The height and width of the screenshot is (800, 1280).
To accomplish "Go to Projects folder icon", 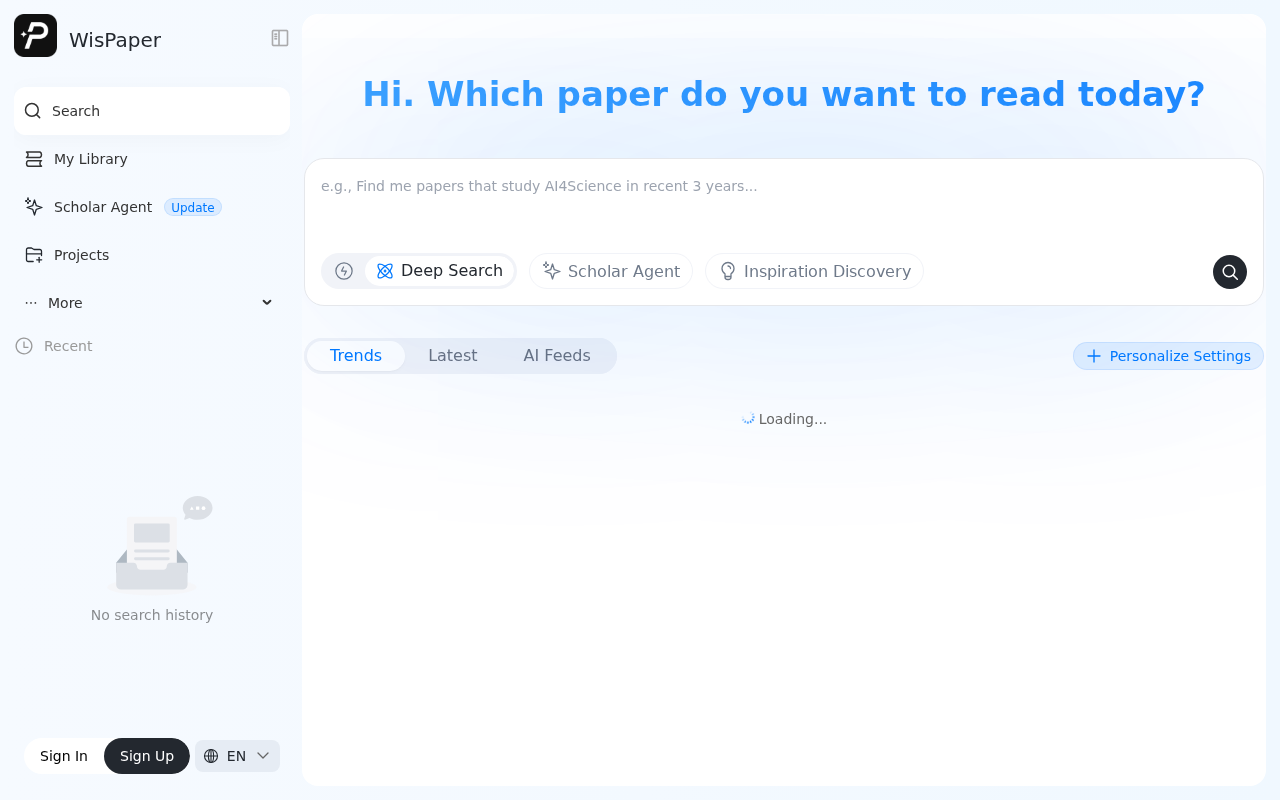I will [x=34, y=255].
